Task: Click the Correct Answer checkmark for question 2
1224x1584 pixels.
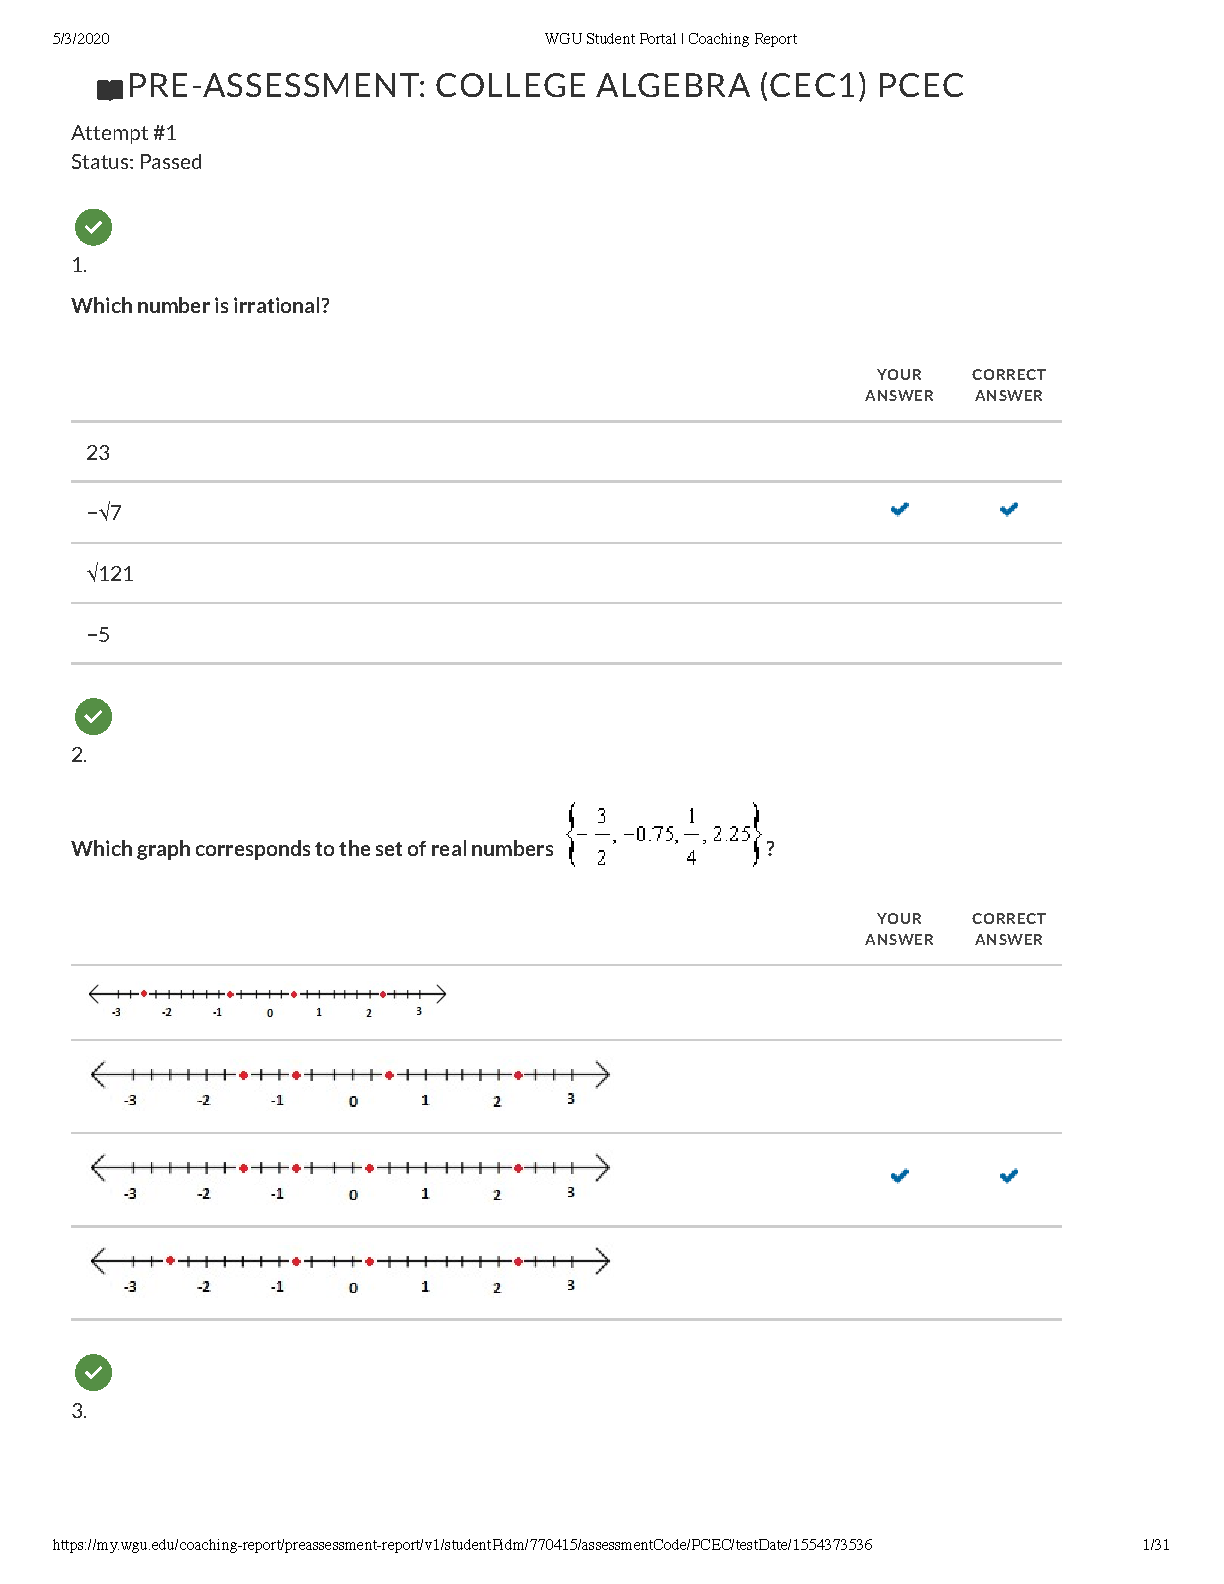Action: click(x=1008, y=1176)
